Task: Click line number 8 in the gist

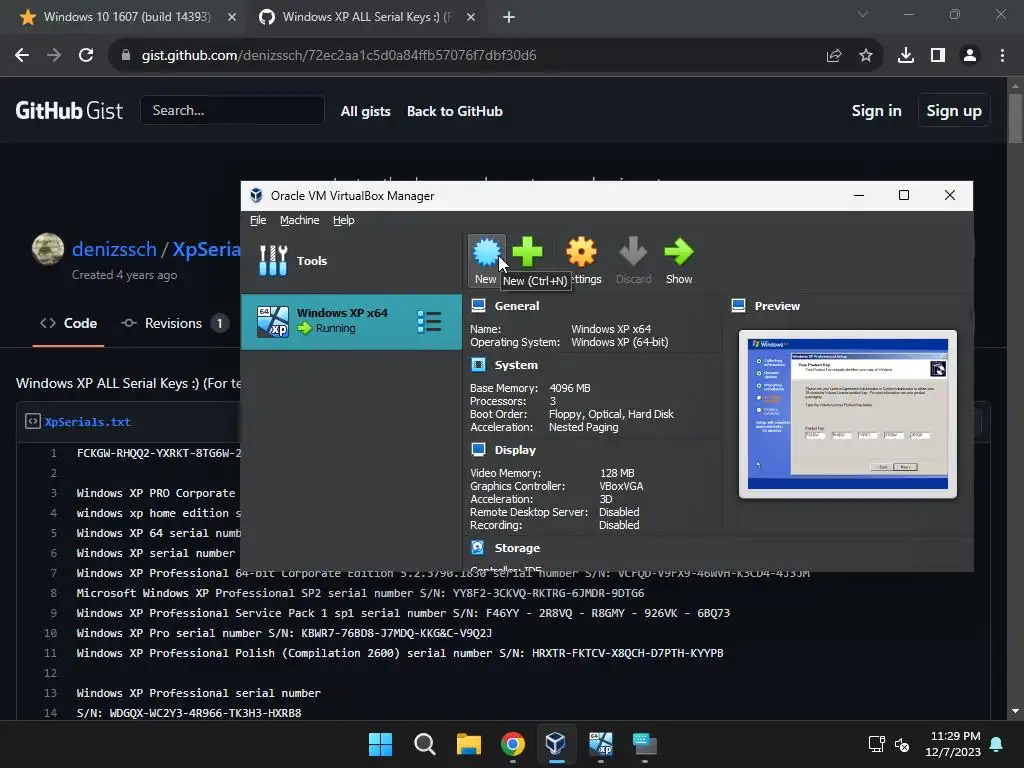Action: 54,593
